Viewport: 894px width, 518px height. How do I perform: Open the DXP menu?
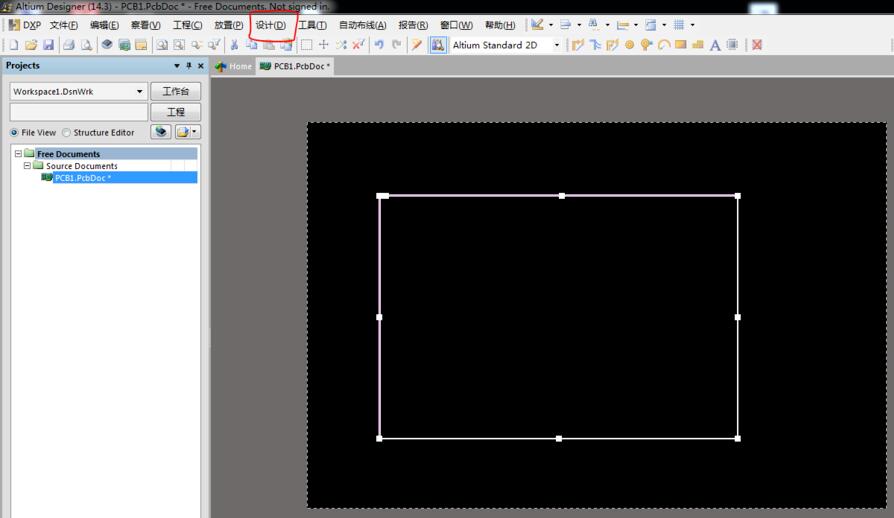(x=25, y=25)
